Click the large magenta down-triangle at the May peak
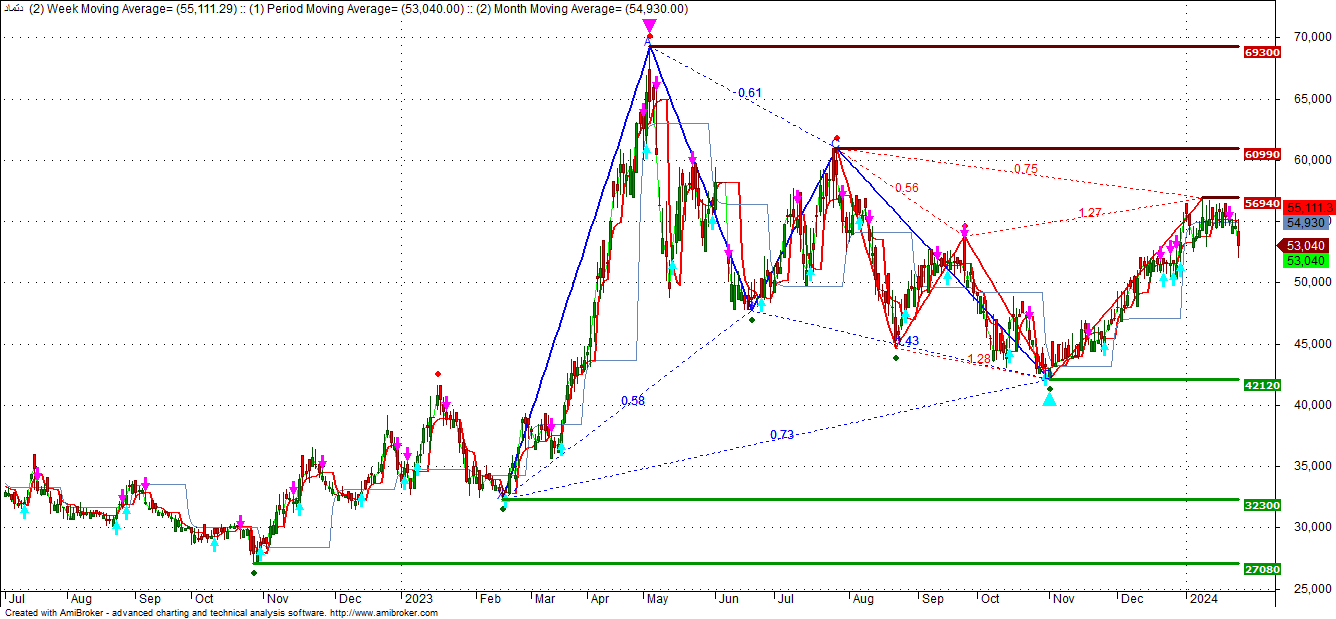 [649, 25]
